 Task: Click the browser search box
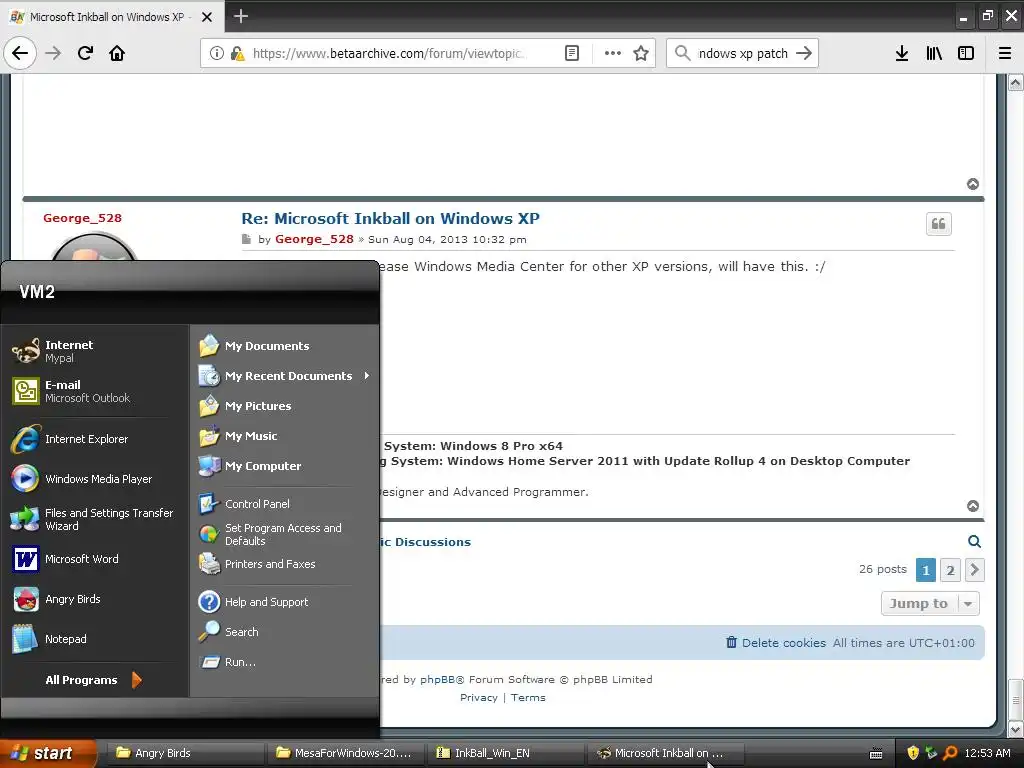(743, 53)
